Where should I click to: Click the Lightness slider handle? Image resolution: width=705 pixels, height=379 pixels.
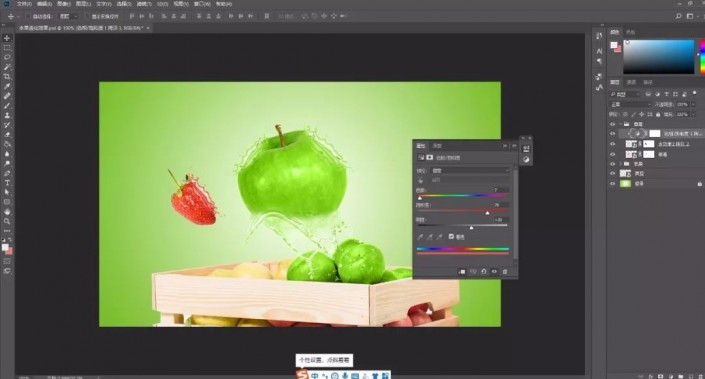pyautogui.click(x=471, y=227)
